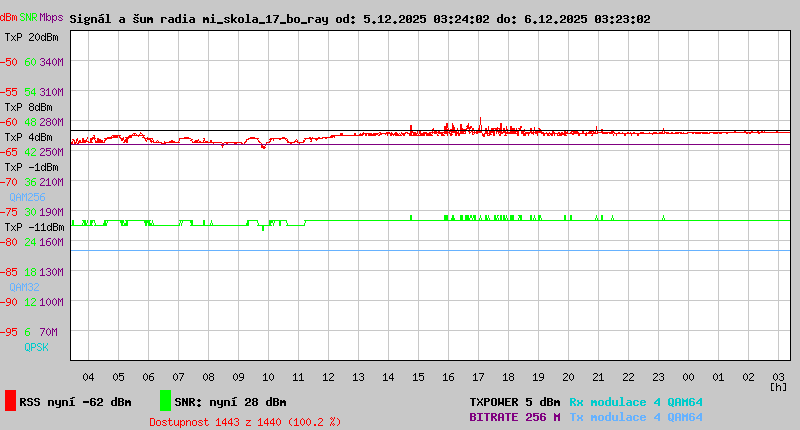Click the 'SNR: nyní 28 dBm' label

point(230,402)
